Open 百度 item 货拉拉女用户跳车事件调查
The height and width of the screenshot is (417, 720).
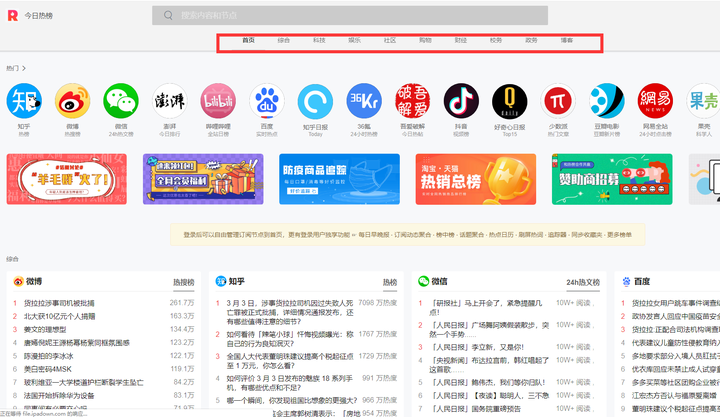pos(675,303)
